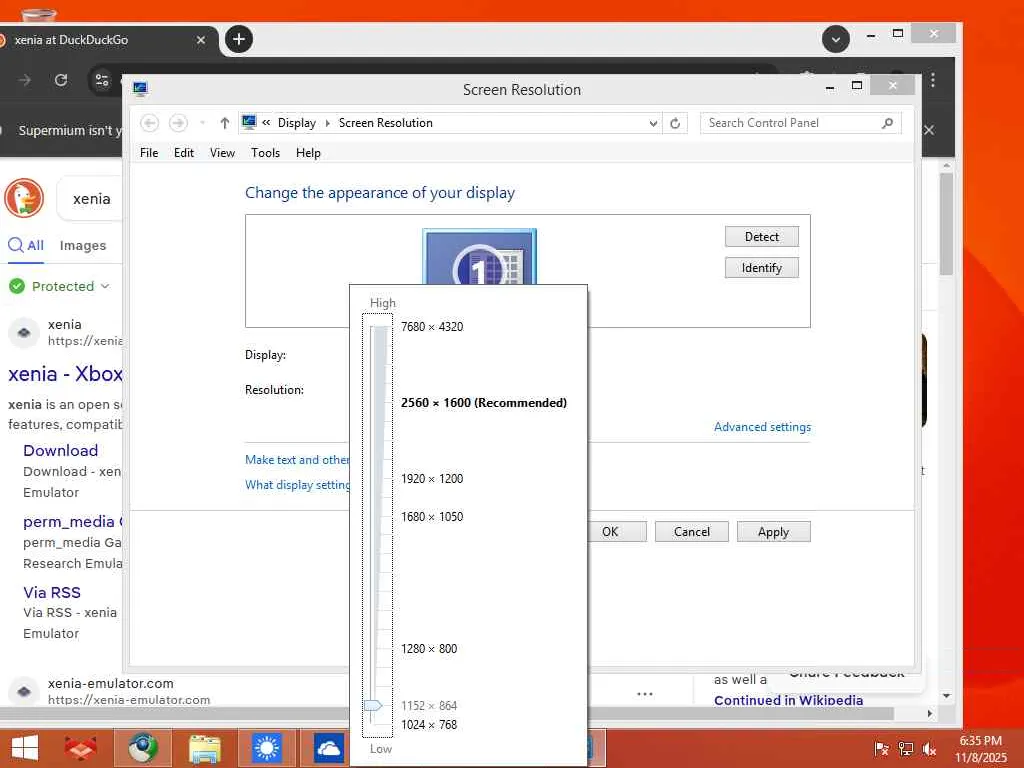Click the Action Center flag tray icon
Image resolution: width=1024 pixels, height=768 pixels.
(x=882, y=748)
